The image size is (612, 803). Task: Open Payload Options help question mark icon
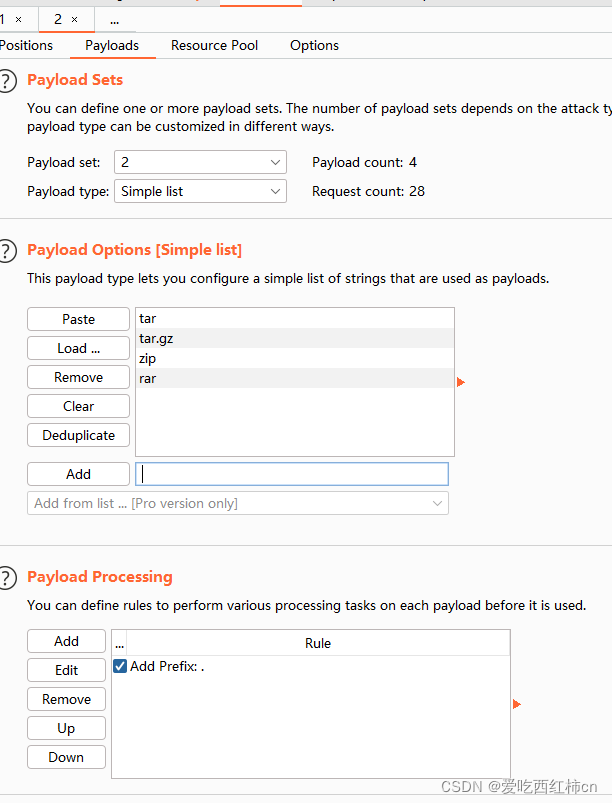coord(7,250)
